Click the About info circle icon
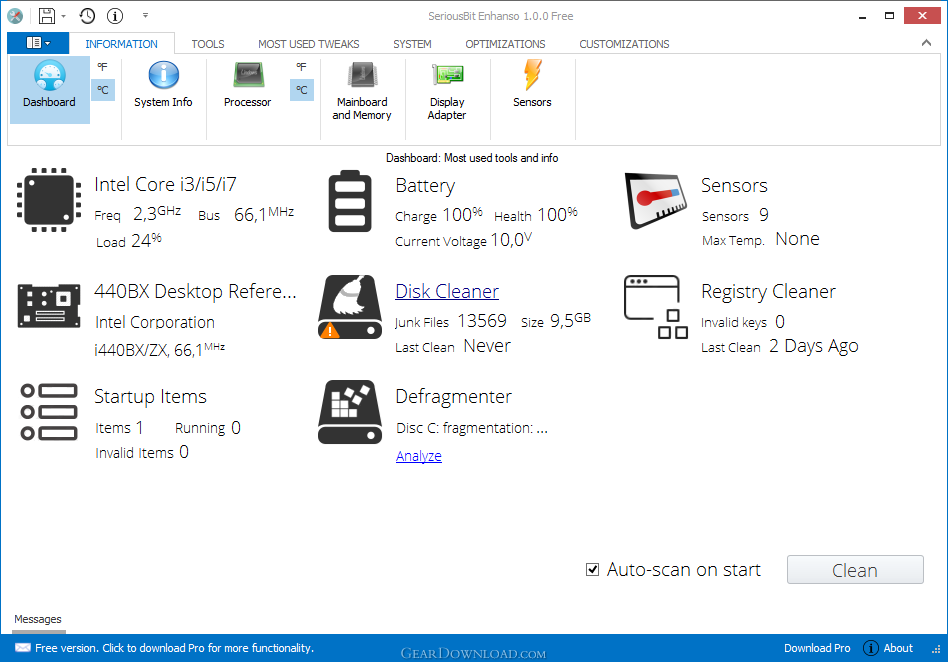948x662 pixels. [871, 648]
